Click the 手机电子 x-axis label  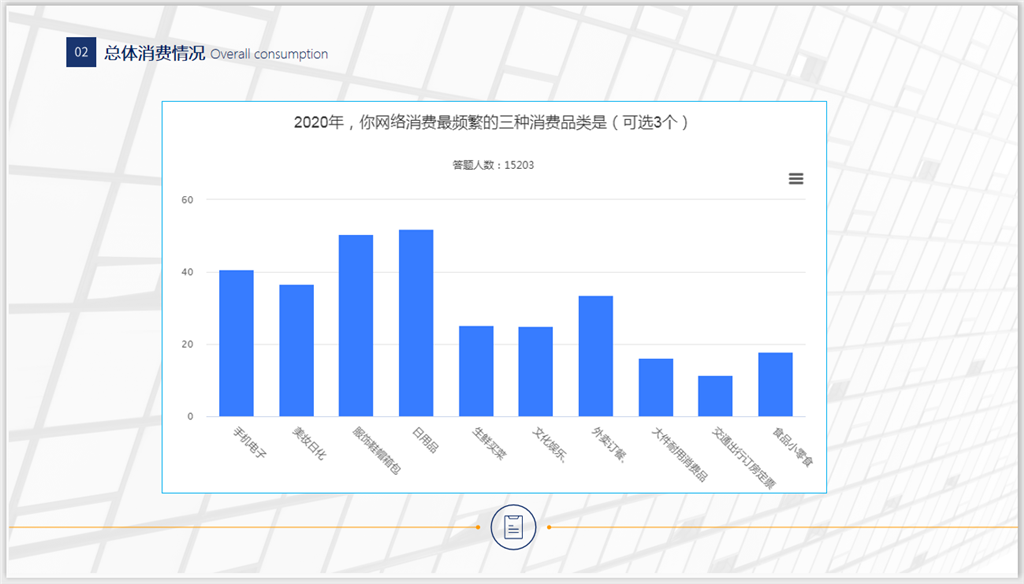245,444
